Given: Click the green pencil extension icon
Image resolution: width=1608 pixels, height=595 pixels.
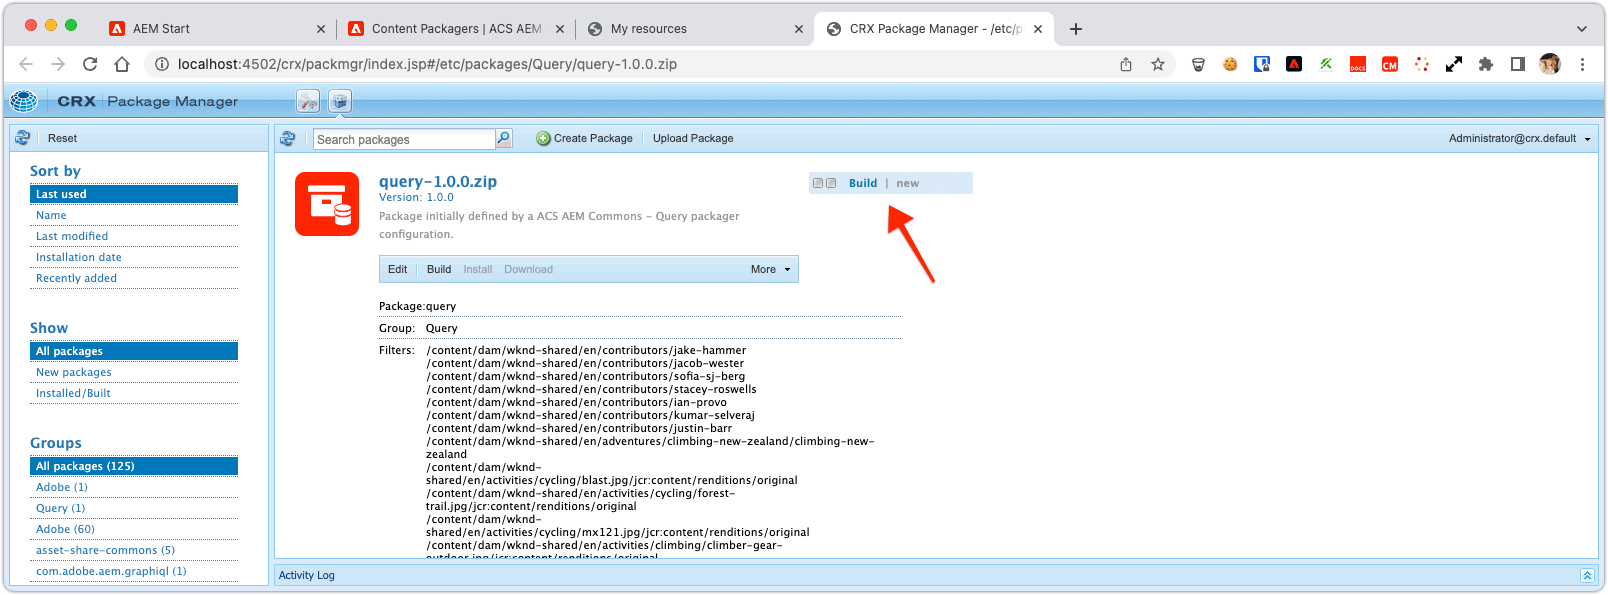Looking at the screenshot, I should click(1326, 64).
